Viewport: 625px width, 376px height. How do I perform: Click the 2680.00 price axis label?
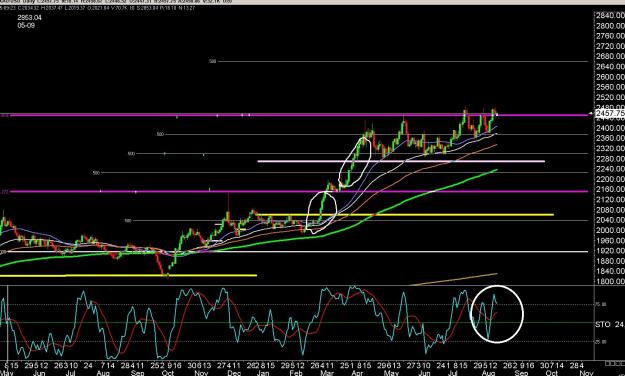pyautogui.click(x=610, y=56)
